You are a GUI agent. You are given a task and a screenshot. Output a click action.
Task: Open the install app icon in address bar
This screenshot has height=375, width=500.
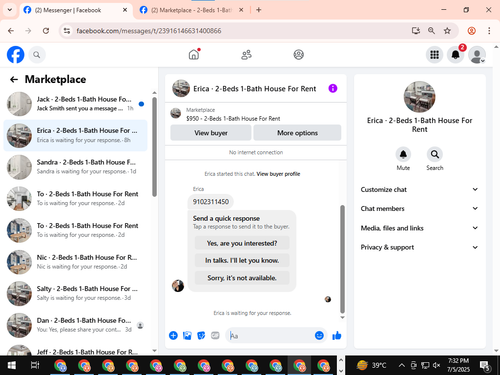click(x=415, y=31)
